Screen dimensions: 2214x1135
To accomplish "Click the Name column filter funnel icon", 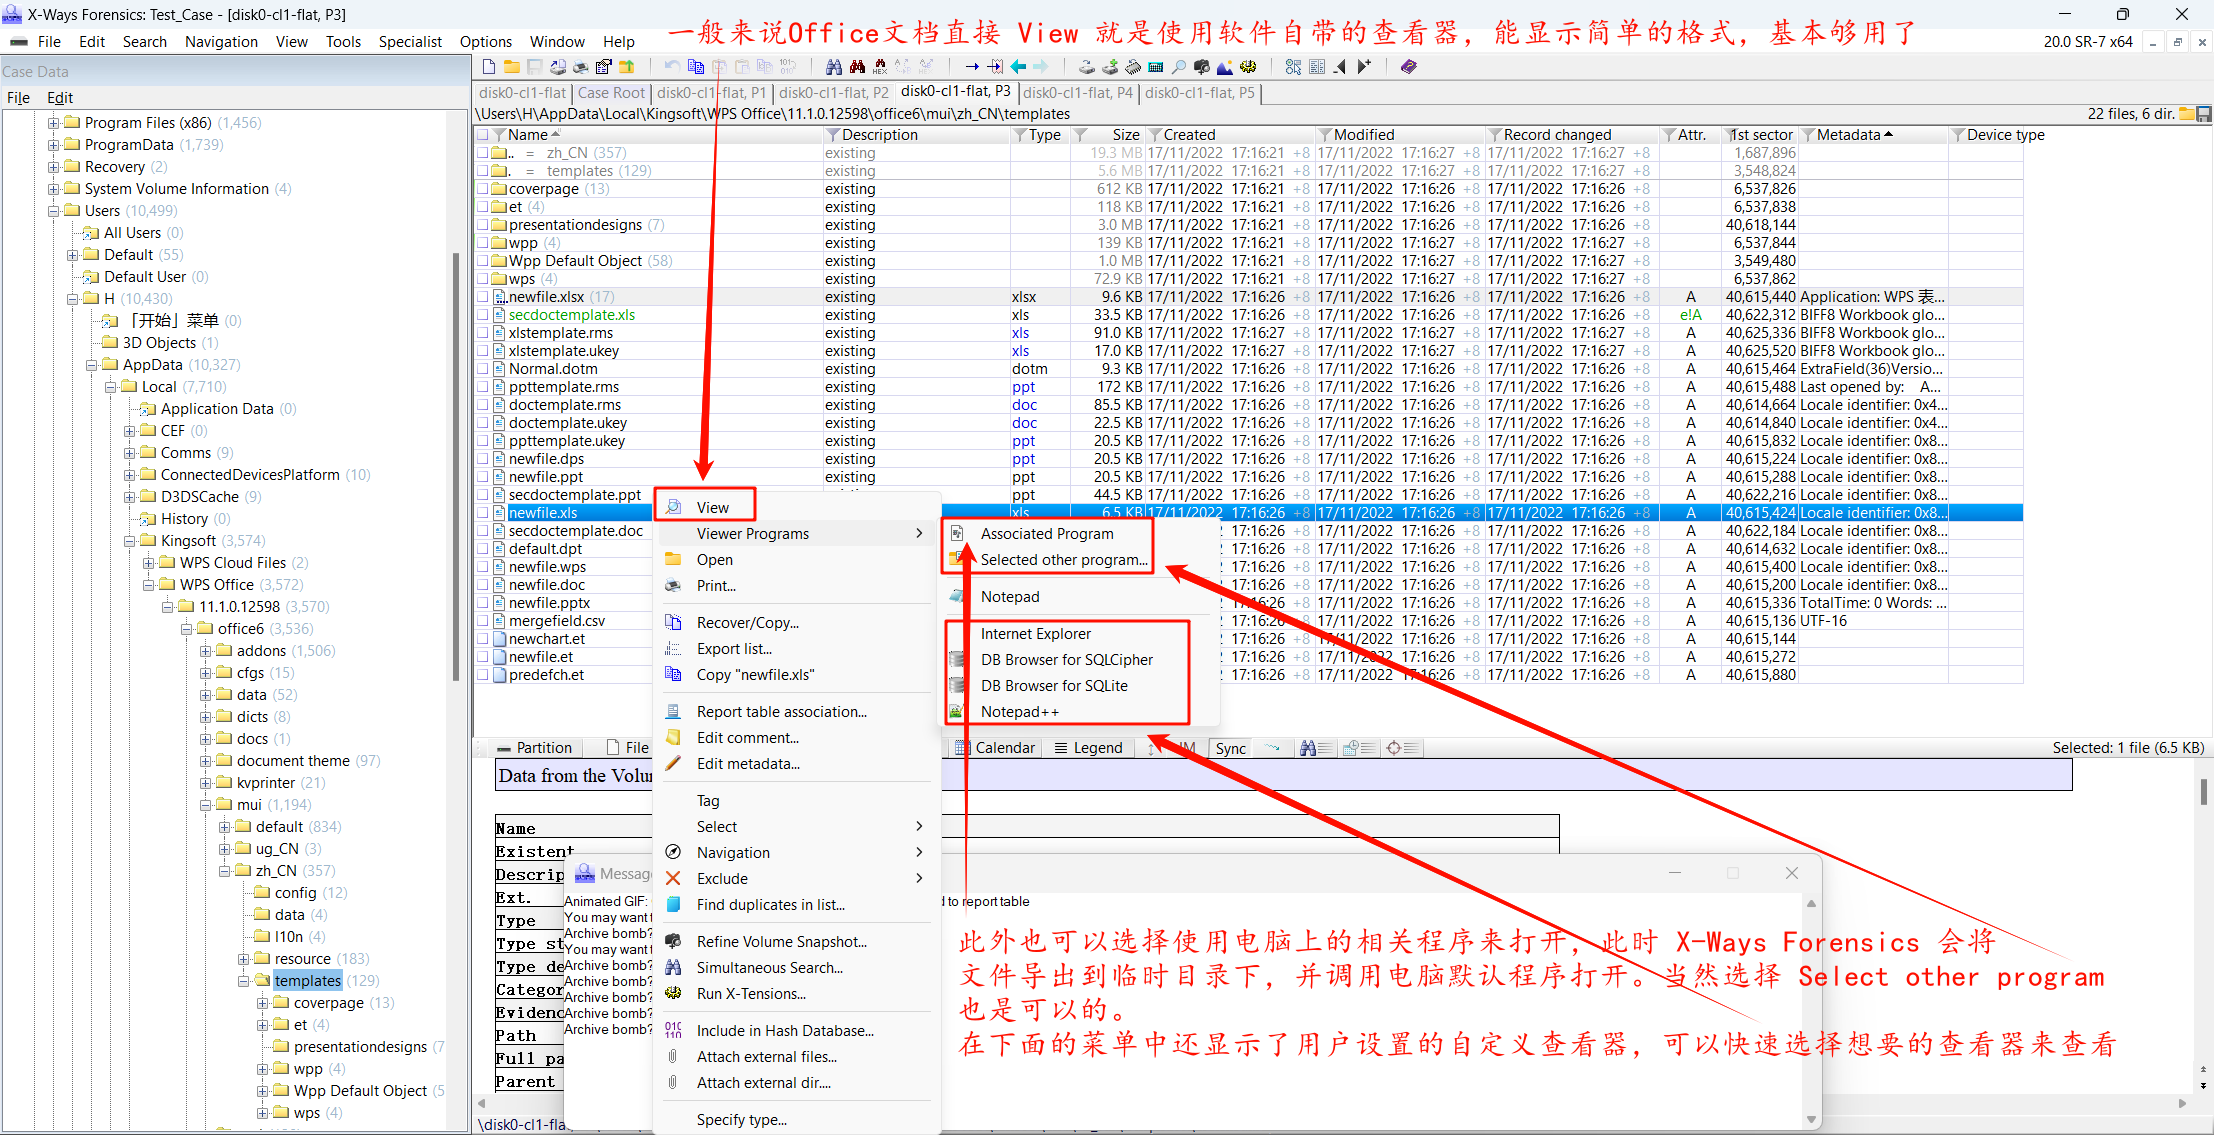I will pyautogui.click(x=499, y=135).
